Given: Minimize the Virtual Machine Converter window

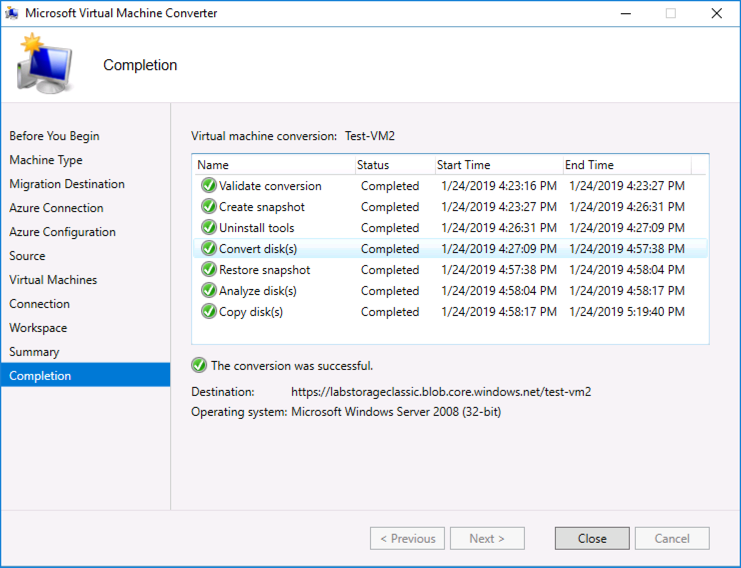Looking at the screenshot, I should [626, 13].
